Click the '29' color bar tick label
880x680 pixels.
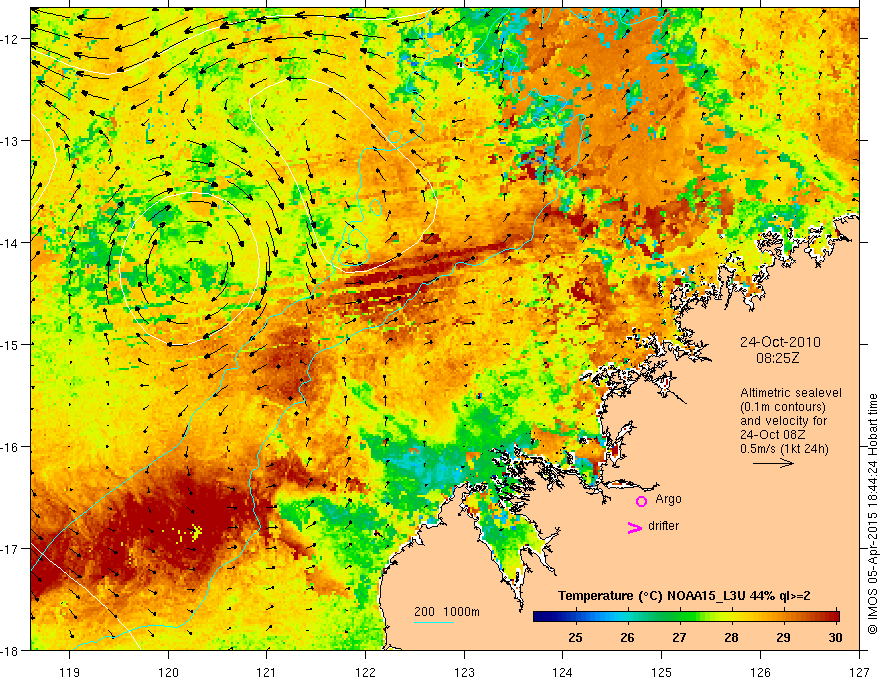(x=783, y=638)
